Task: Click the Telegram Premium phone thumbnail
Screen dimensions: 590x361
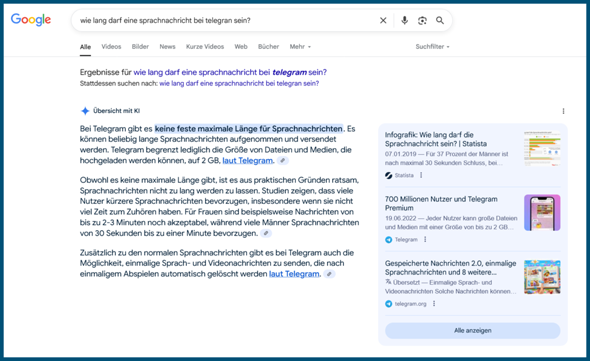Action: (542, 213)
